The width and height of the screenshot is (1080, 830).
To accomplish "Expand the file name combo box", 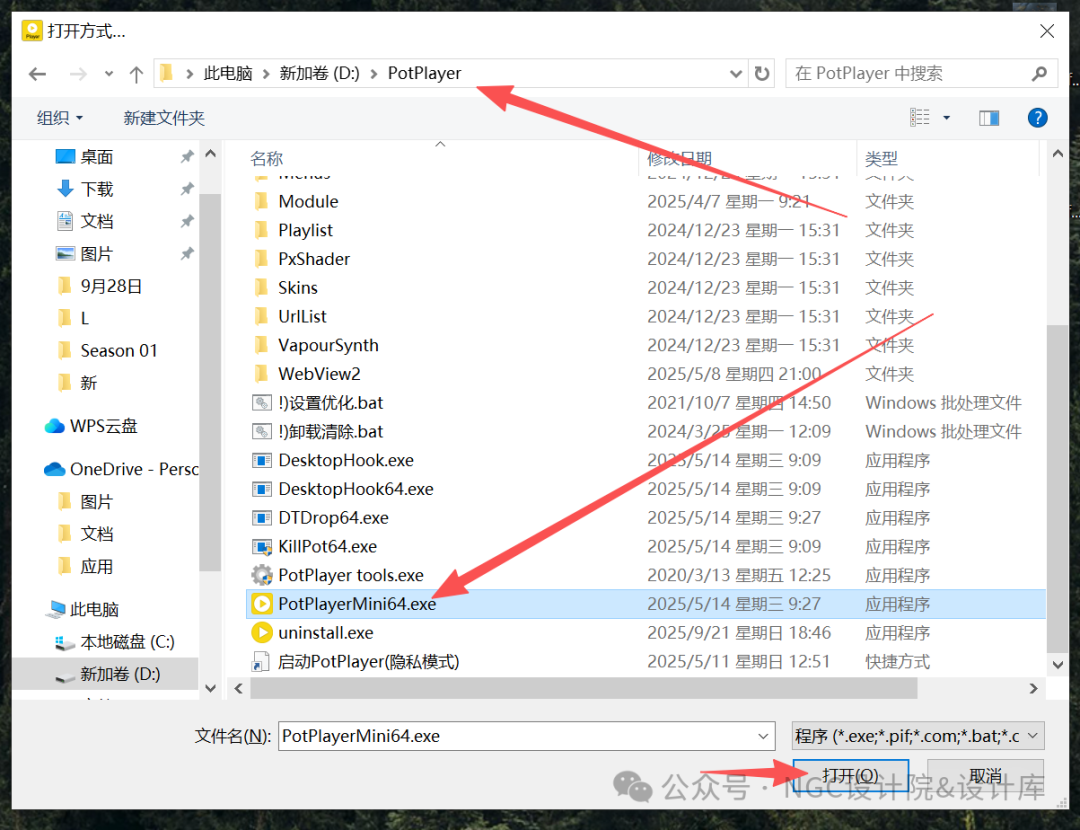I will pyautogui.click(x=763, y=736).
